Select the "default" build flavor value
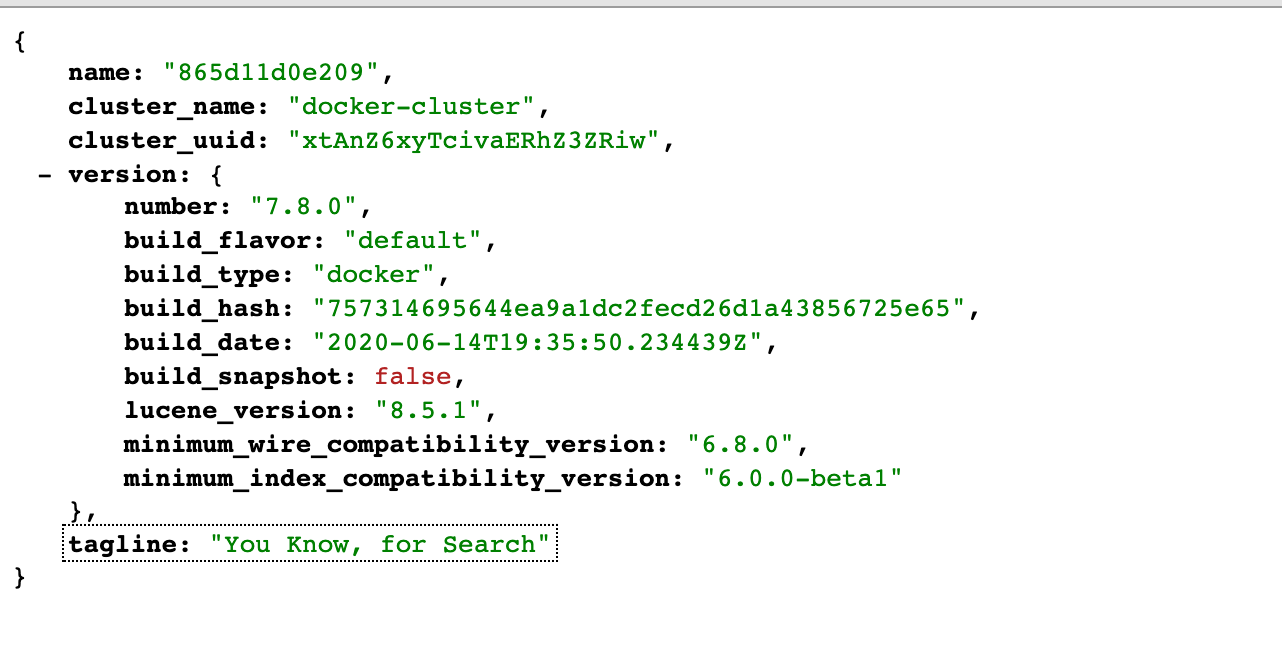 tap(412, 242)
